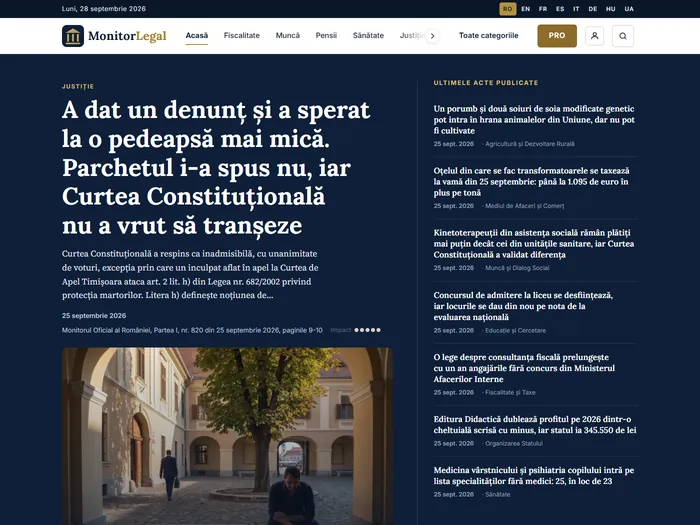Image resolution: width=700 pixels, height=525 pixels.
Task: Click the JUSTIȚIE label above the headline
Action: 78,87
